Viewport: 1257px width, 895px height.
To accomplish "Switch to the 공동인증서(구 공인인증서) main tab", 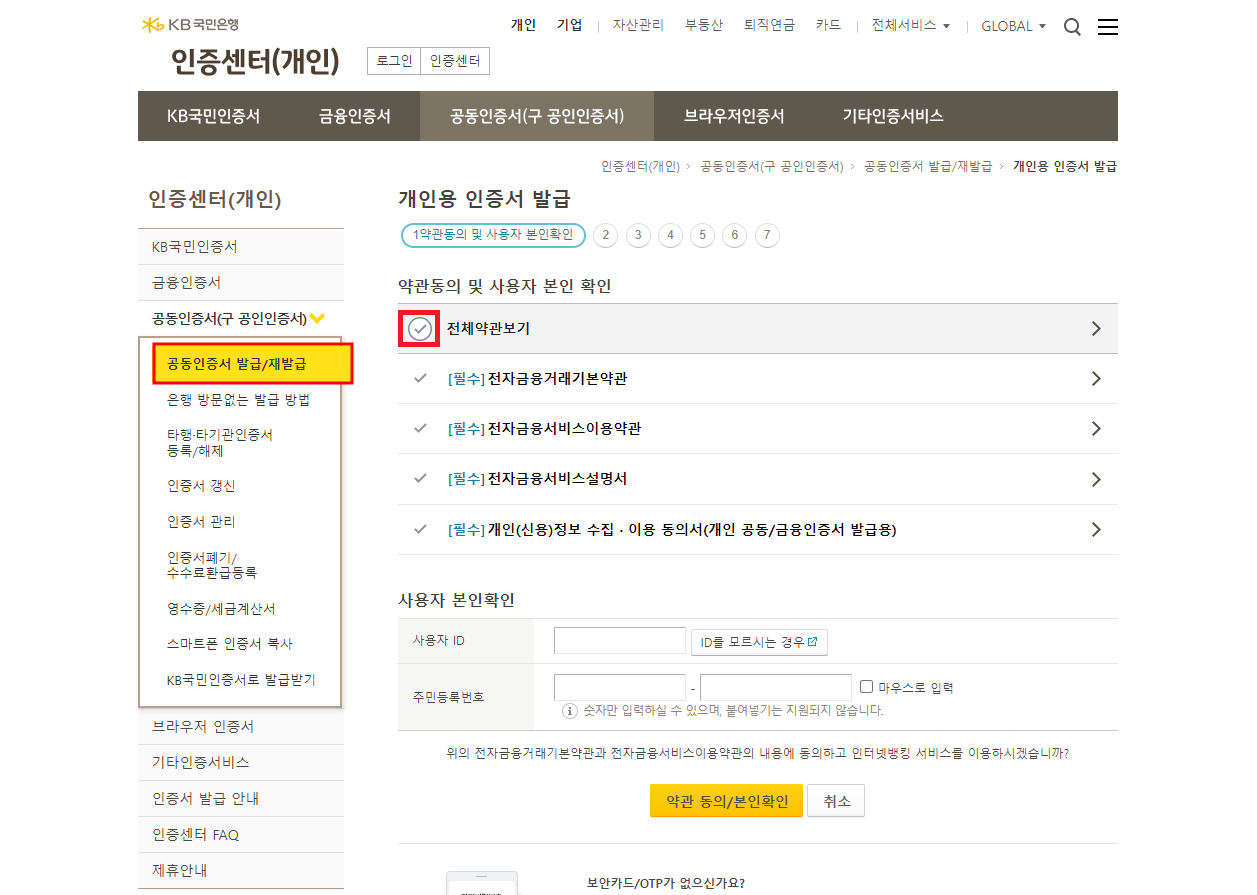I will click(x=537, y=116).
